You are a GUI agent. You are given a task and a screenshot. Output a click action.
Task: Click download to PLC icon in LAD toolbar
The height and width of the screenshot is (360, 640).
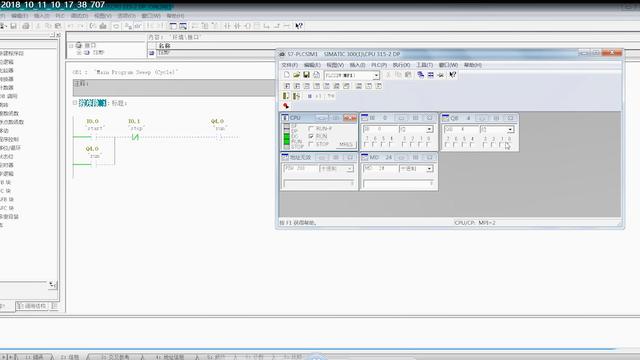(103, 26)
